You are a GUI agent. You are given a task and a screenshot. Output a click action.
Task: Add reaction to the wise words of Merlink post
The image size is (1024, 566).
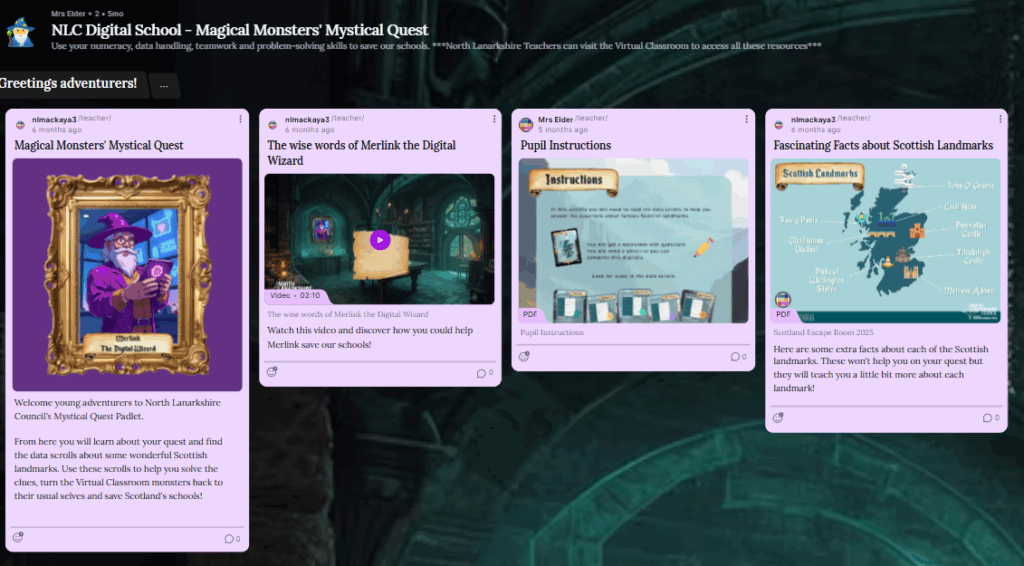tap(271, 373)
